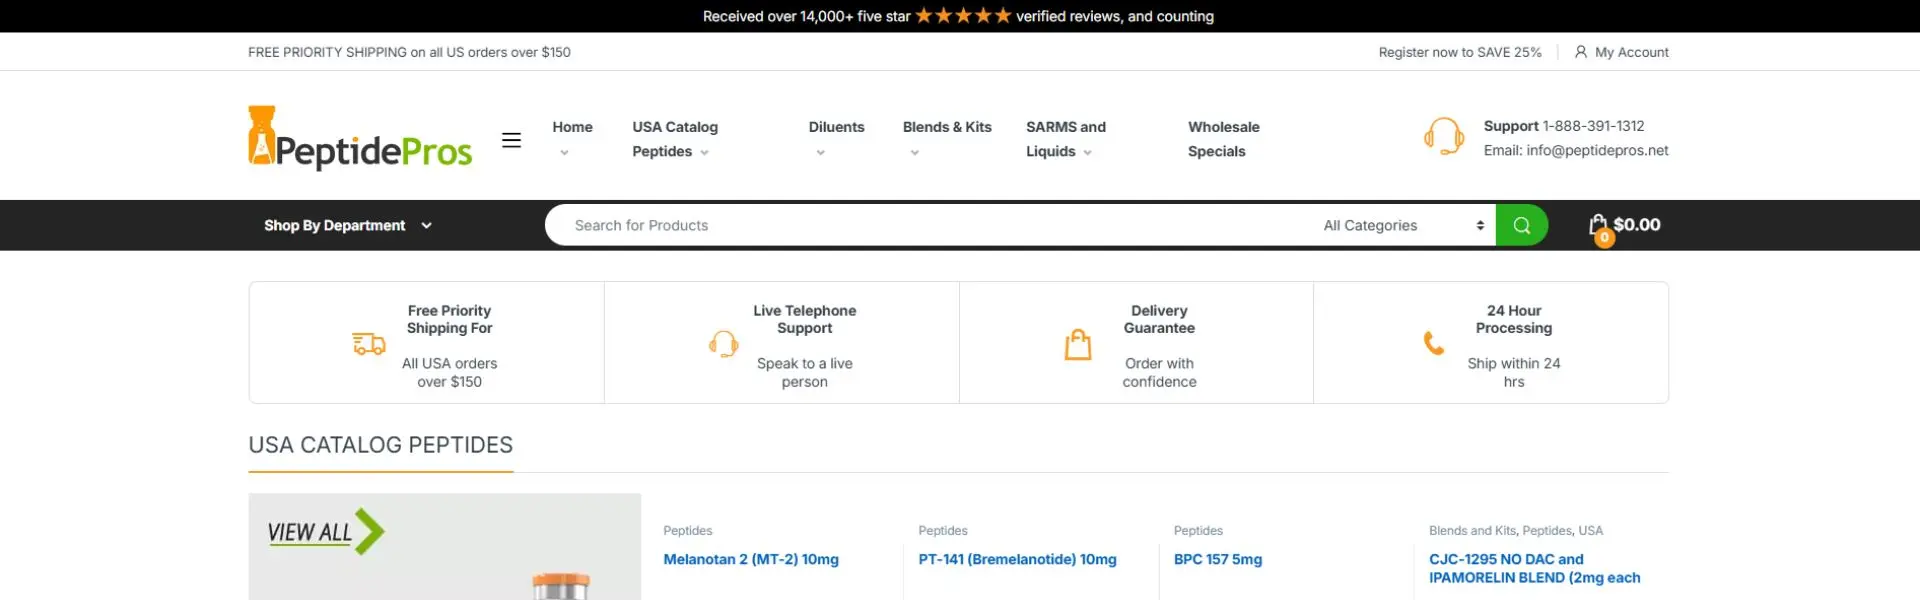This screenshot has height=600, width=1920.
Task: Click the Peptides category above Melanotan 2
Action: pyautogui.click(x=687, y=530)
